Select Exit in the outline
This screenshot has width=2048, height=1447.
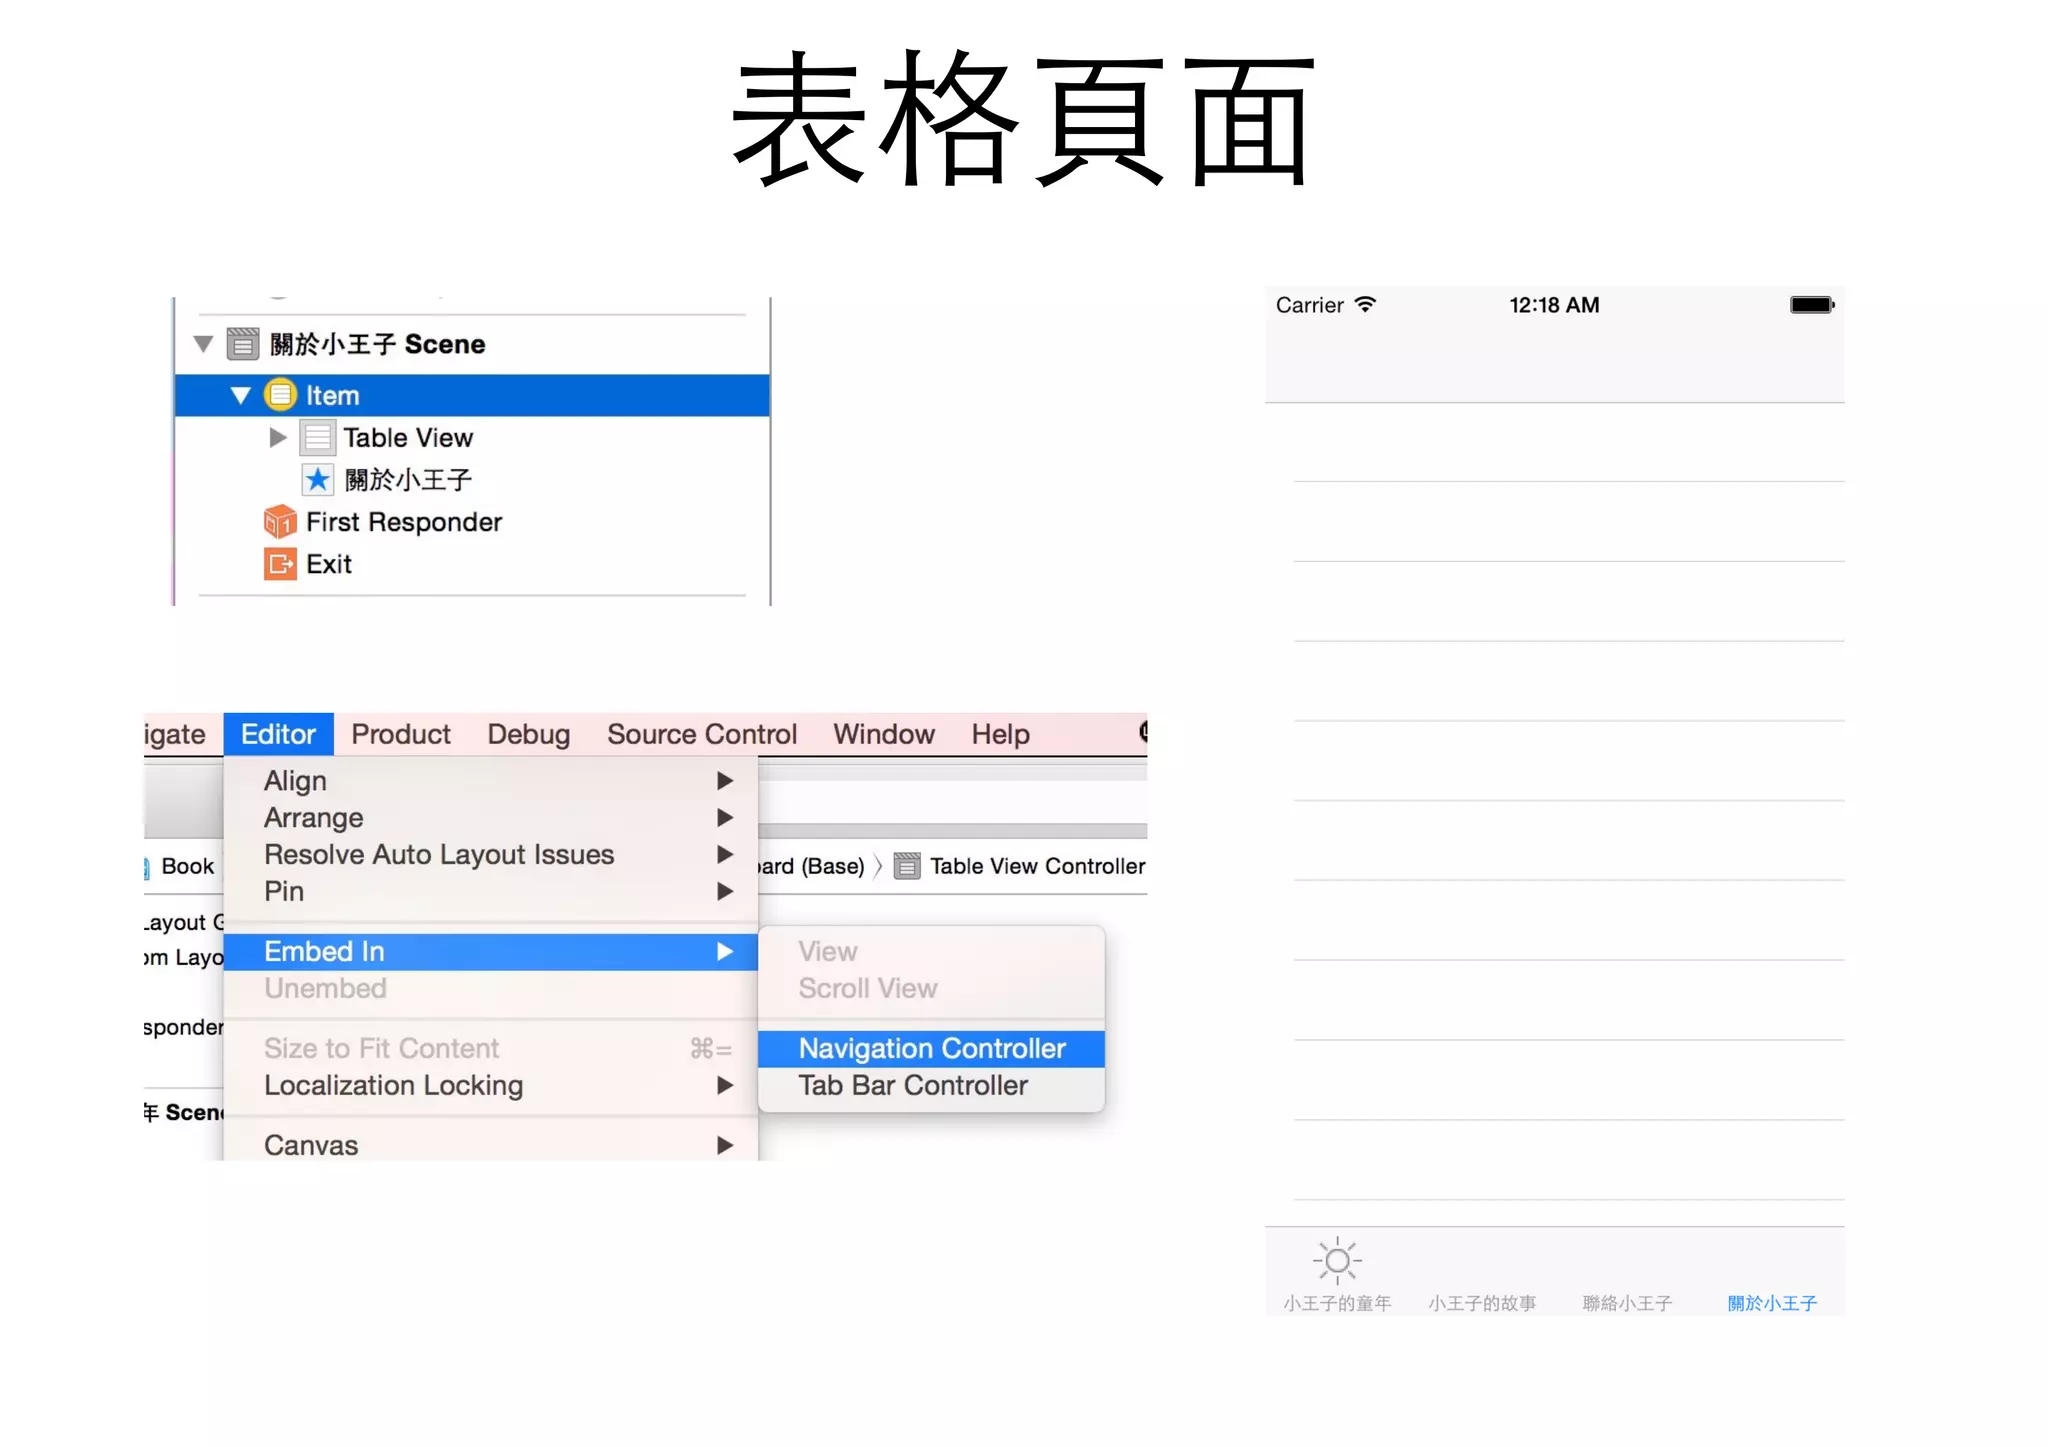(x=329, y=564)
